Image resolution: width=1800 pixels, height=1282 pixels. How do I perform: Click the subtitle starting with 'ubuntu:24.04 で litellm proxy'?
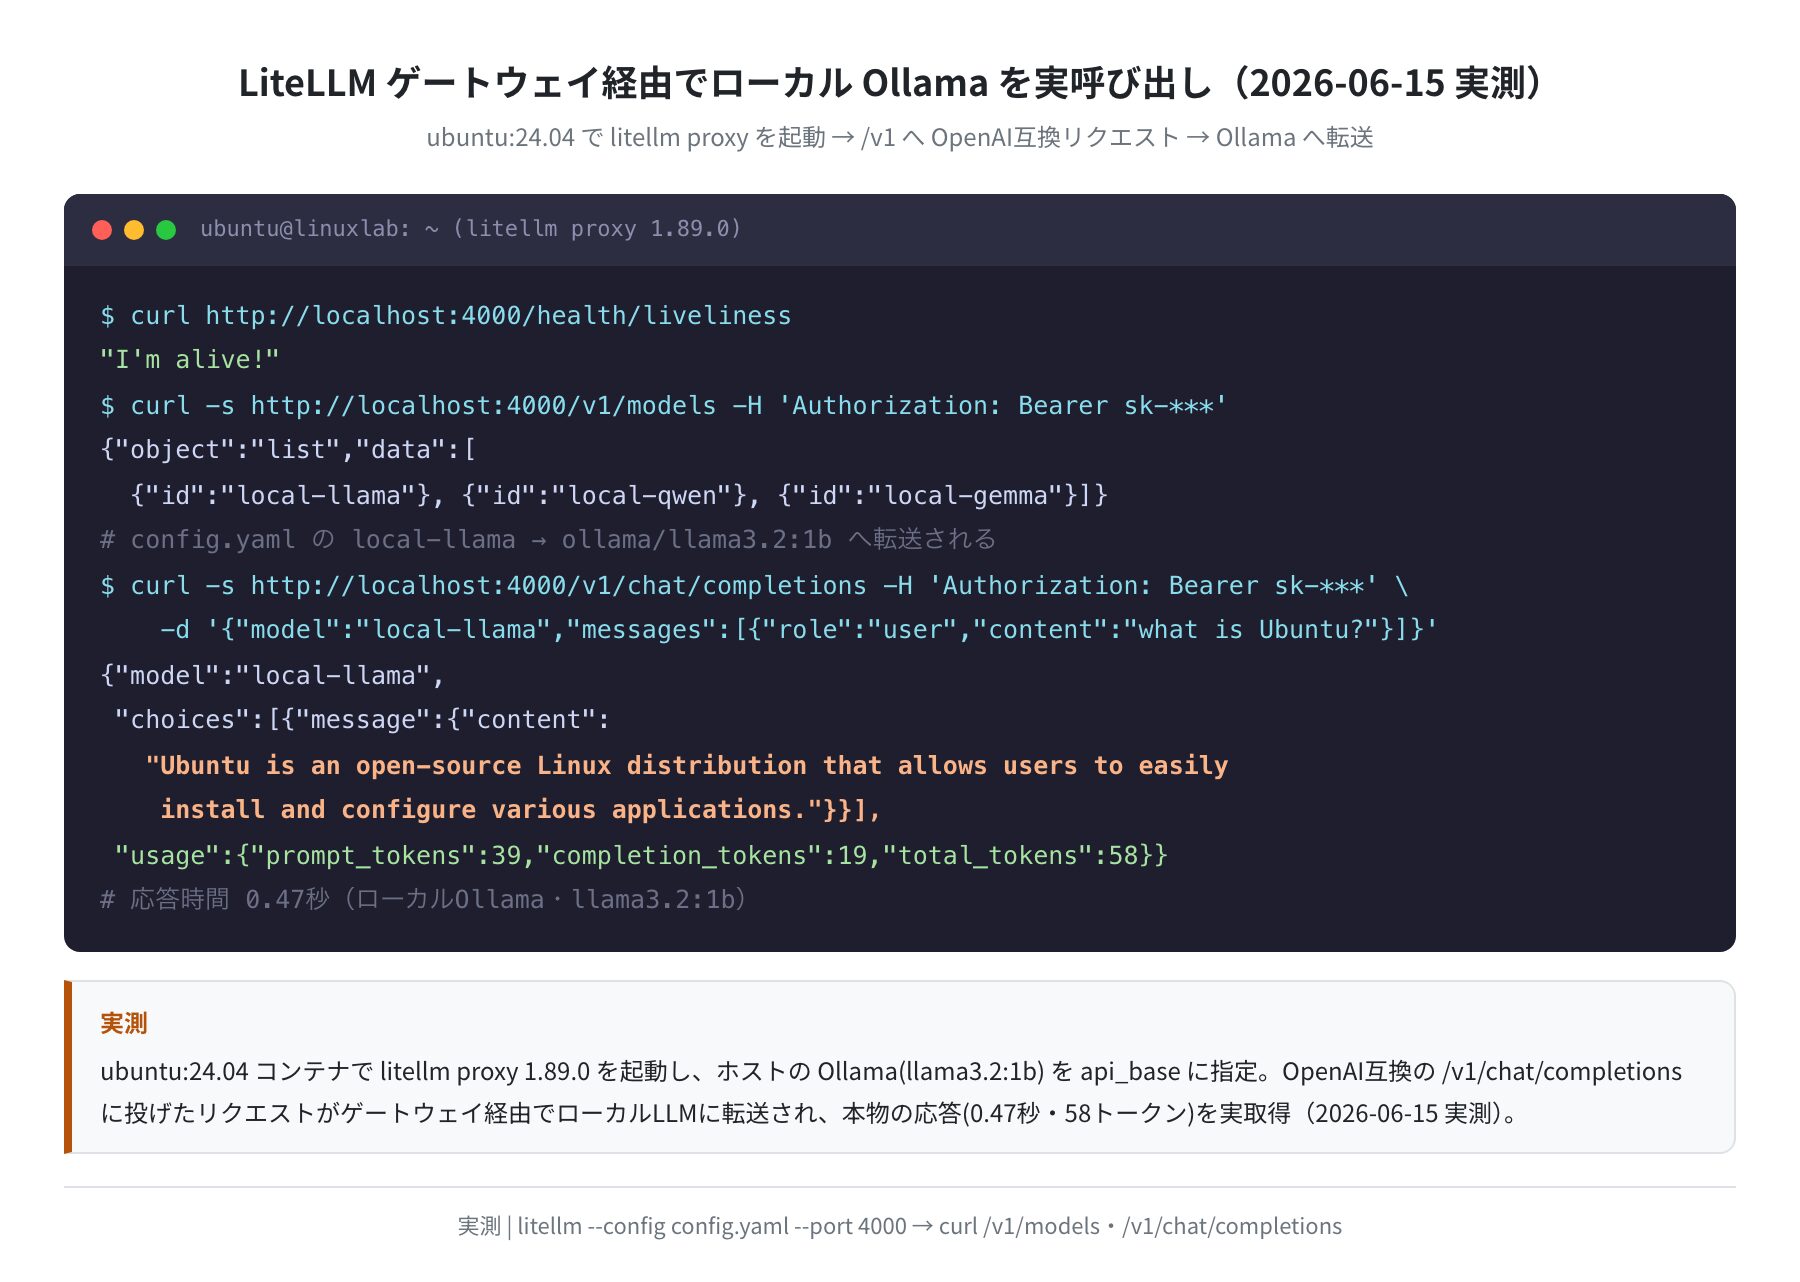tap(900, 137)
